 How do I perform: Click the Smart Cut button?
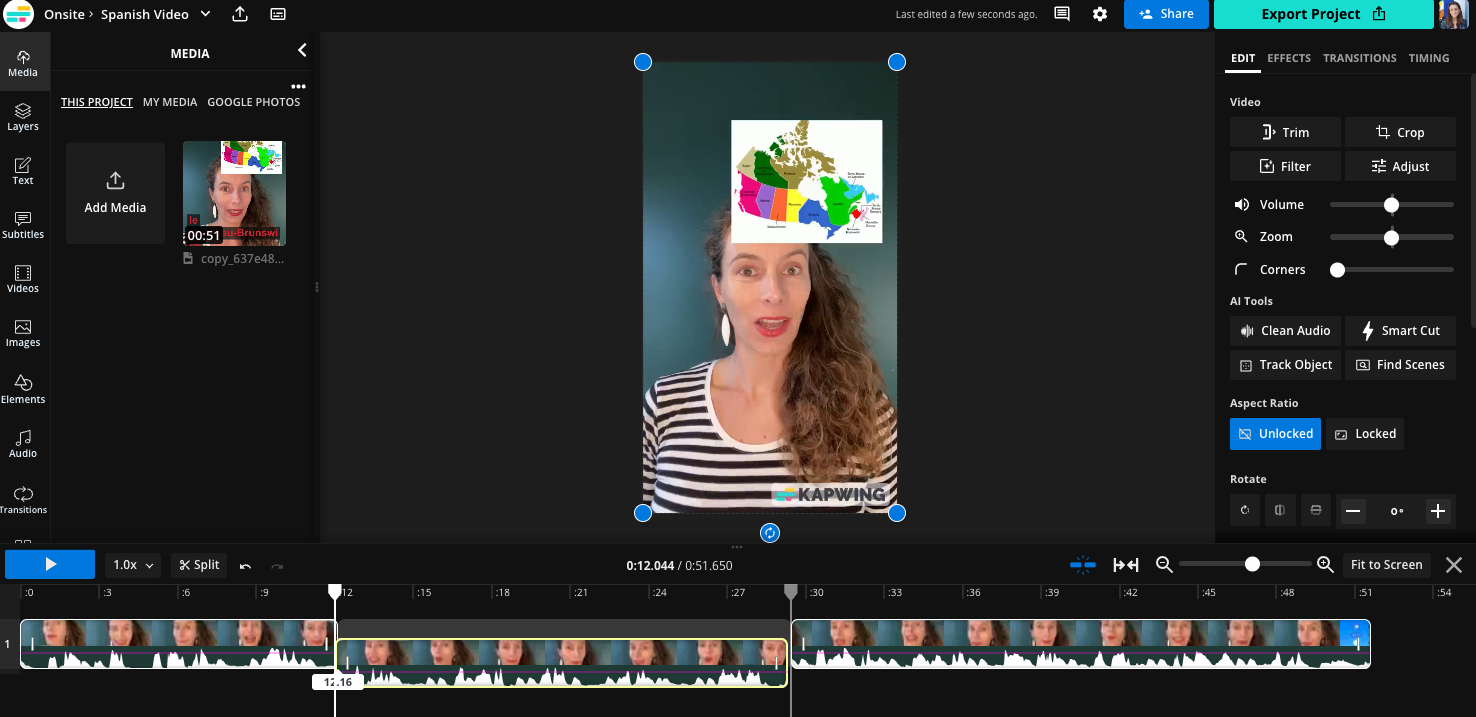[x=1399, y=331]
